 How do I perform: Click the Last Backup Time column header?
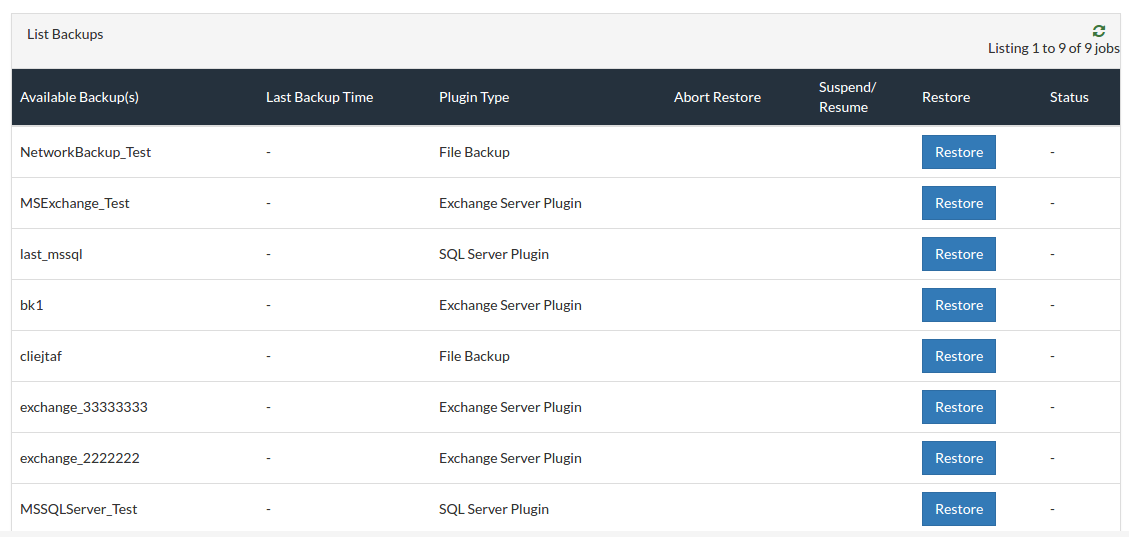click(x=319, y=97)
